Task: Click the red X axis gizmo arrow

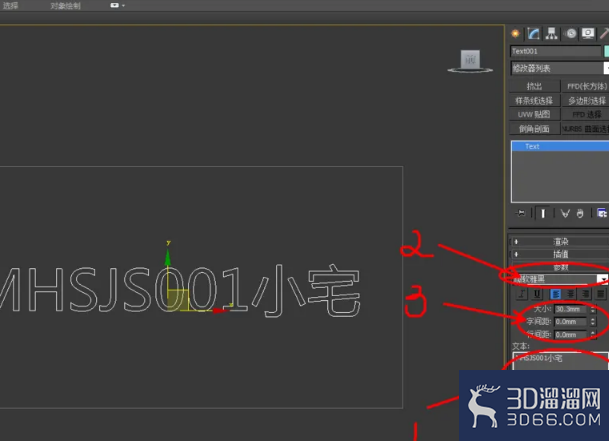Action: [x=220, y=311]
